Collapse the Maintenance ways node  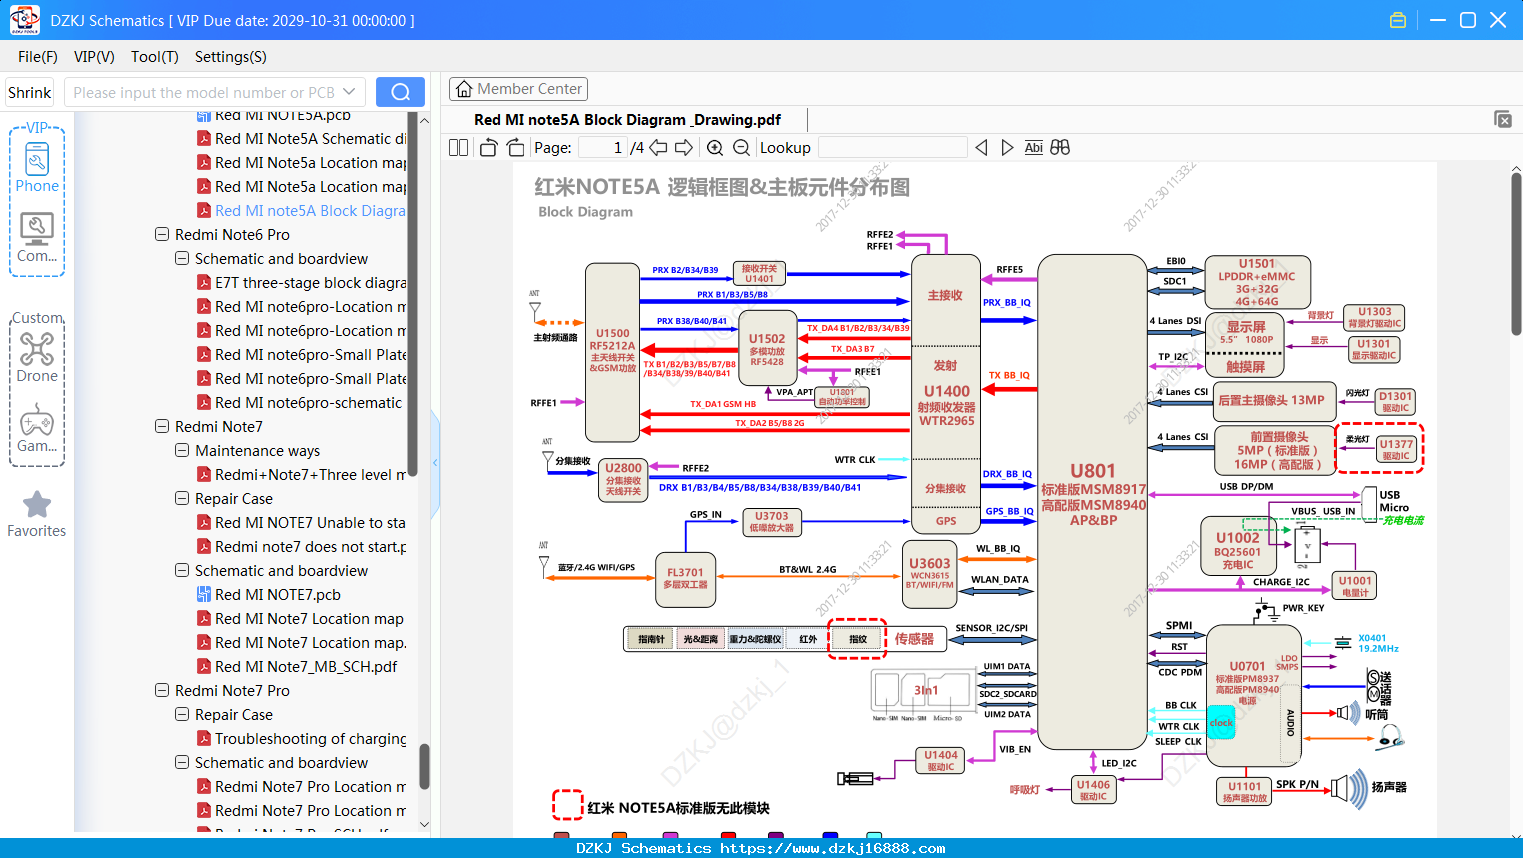click(x=182, y=451)
